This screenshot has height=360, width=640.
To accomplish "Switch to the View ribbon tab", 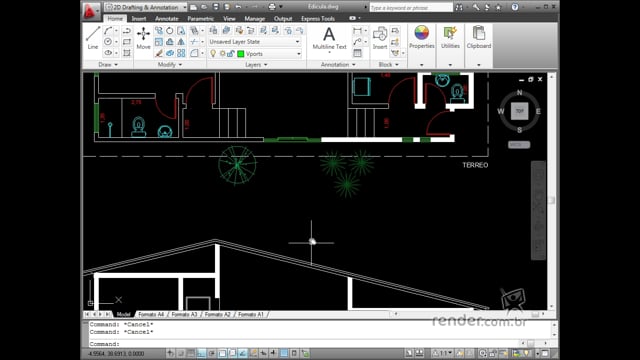I will coord(229,19).
